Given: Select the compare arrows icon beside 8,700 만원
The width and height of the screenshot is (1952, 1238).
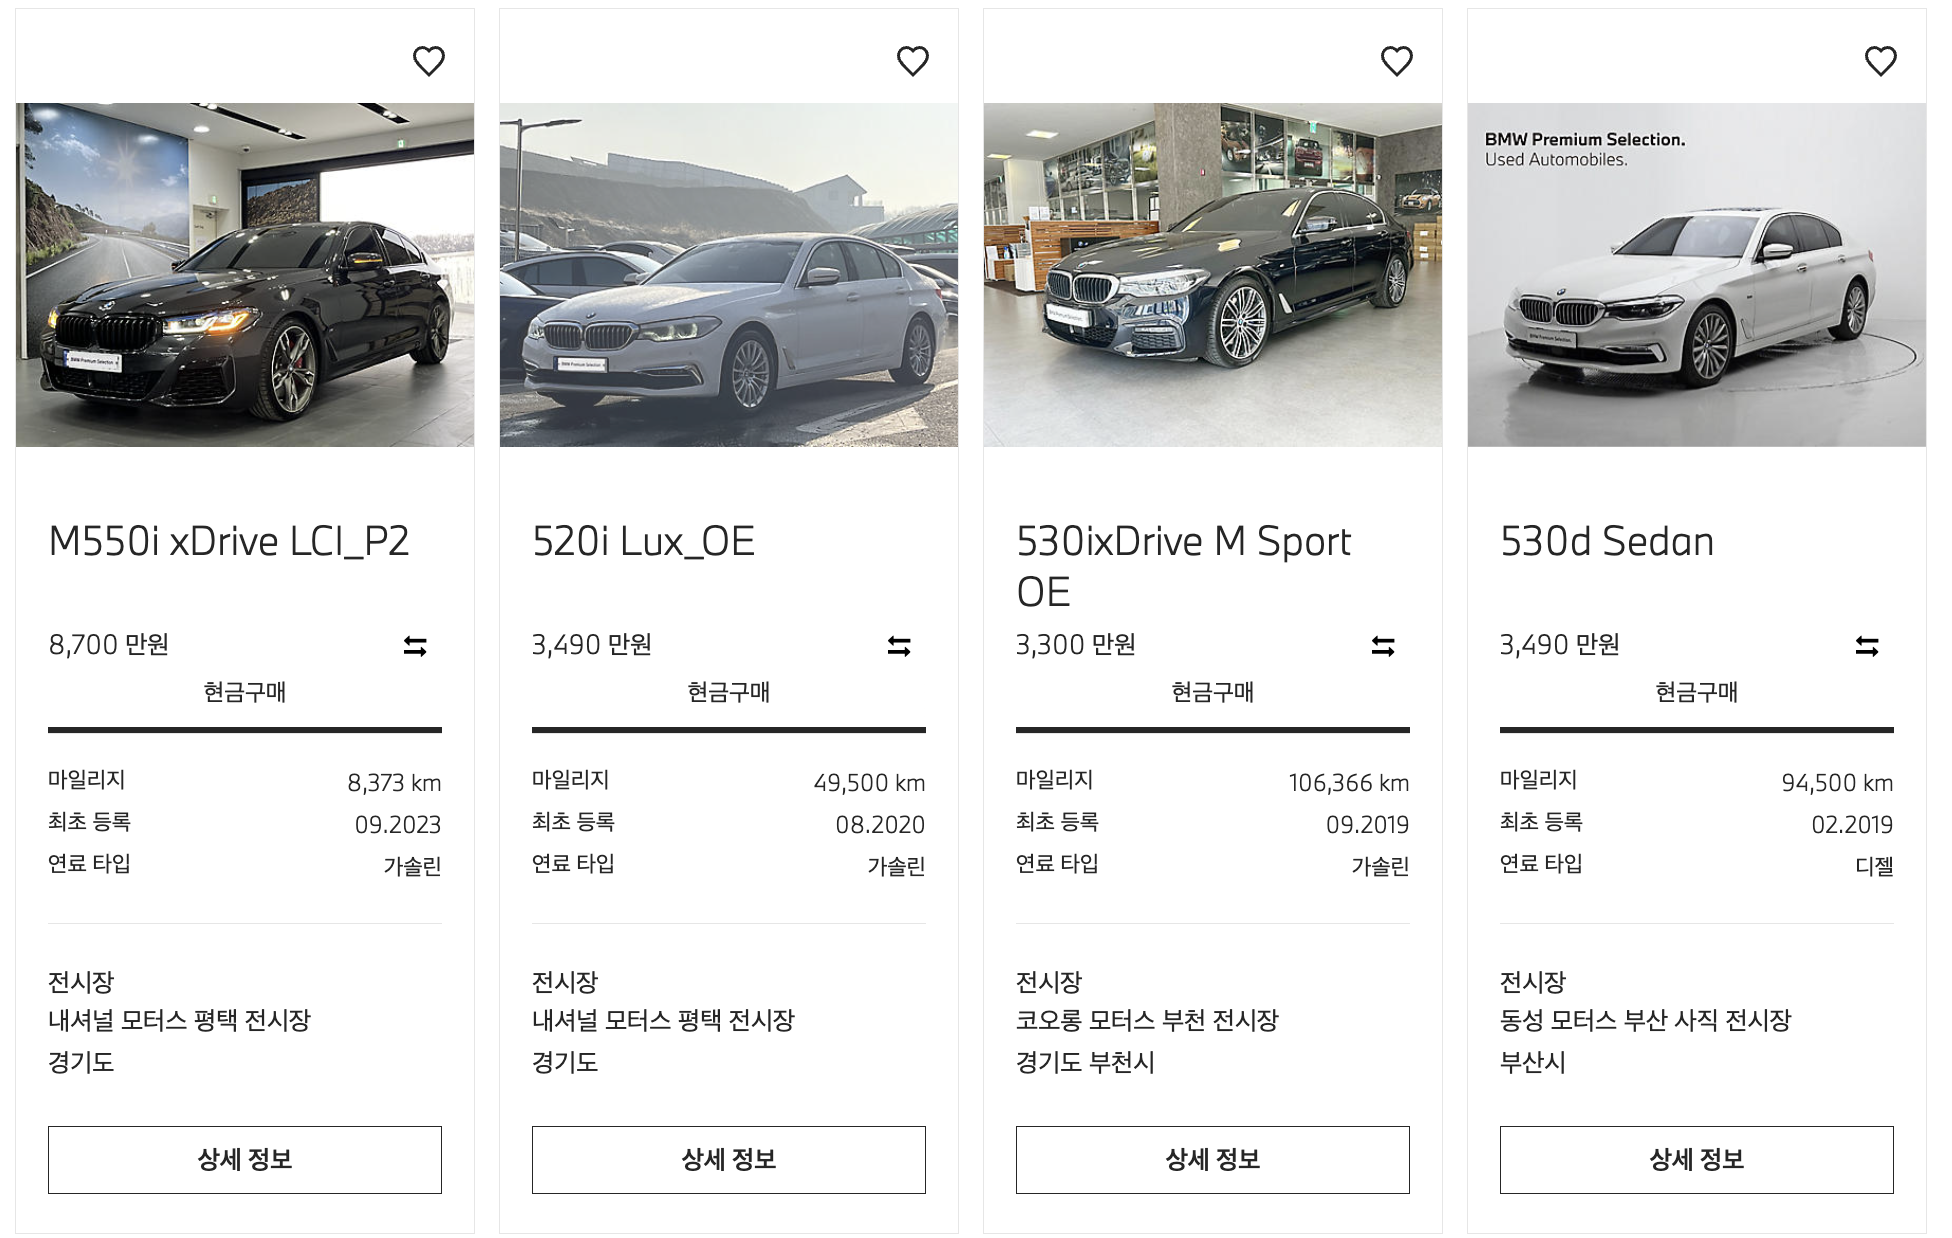Looking at the screenshot, I should 415,646.
